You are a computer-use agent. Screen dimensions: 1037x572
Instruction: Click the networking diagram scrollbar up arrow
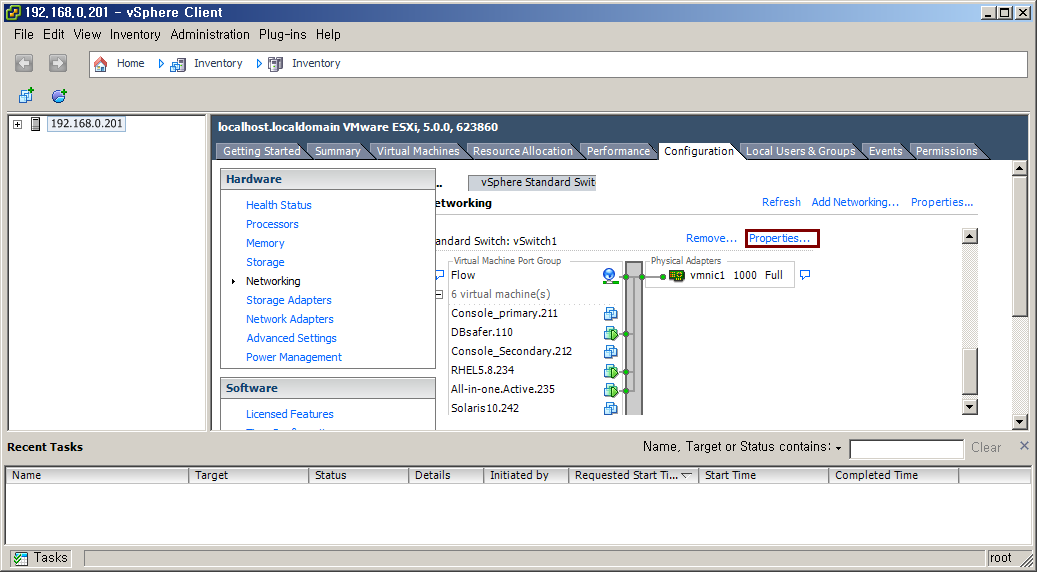(970, 236)
